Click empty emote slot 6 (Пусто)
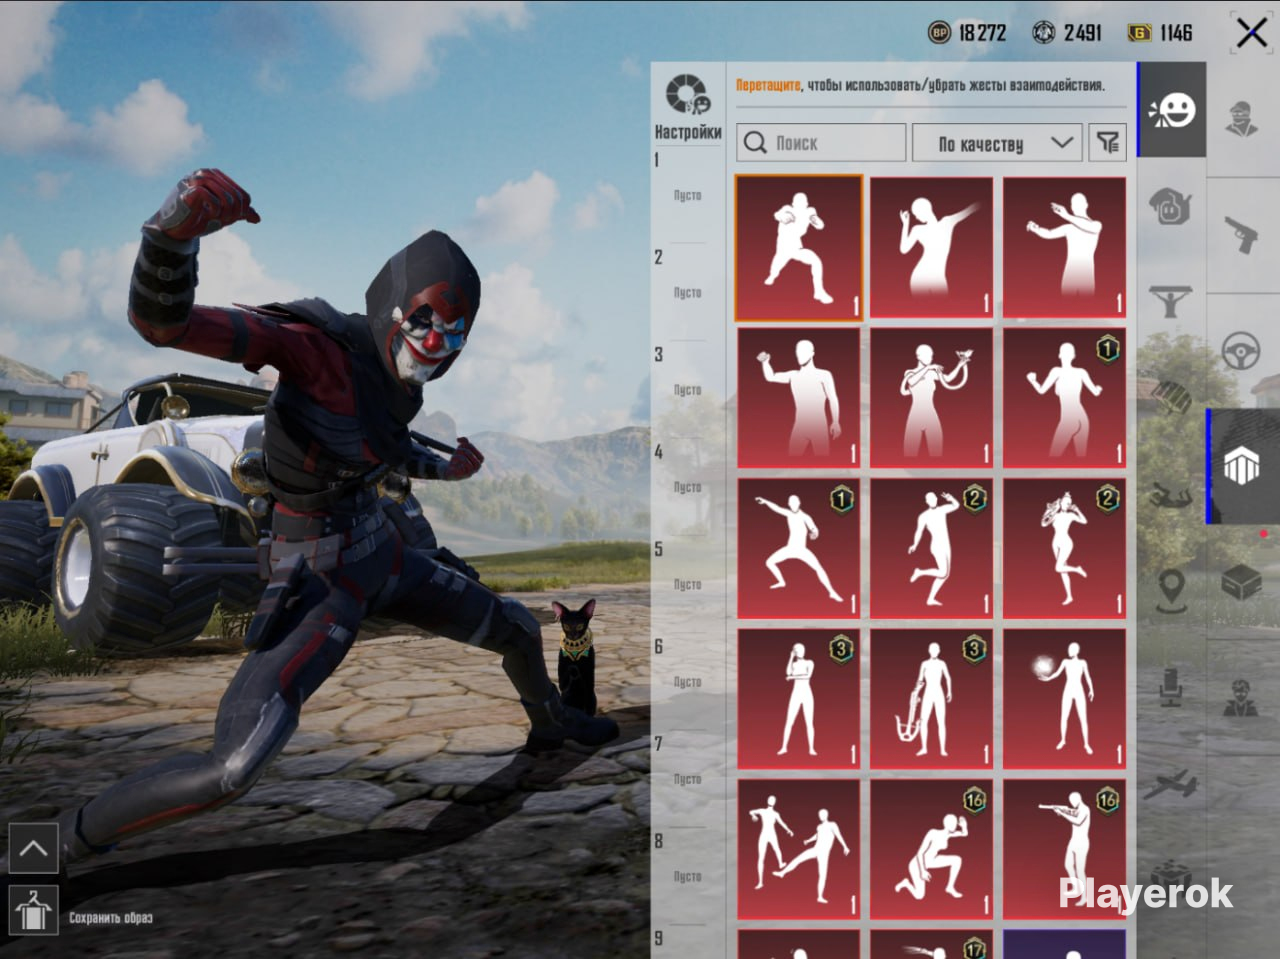The image size is (1280, 959). click(687, 682)
